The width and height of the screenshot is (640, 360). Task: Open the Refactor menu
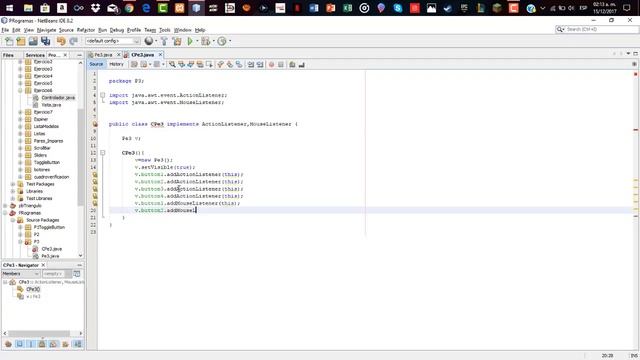[86, 30]
